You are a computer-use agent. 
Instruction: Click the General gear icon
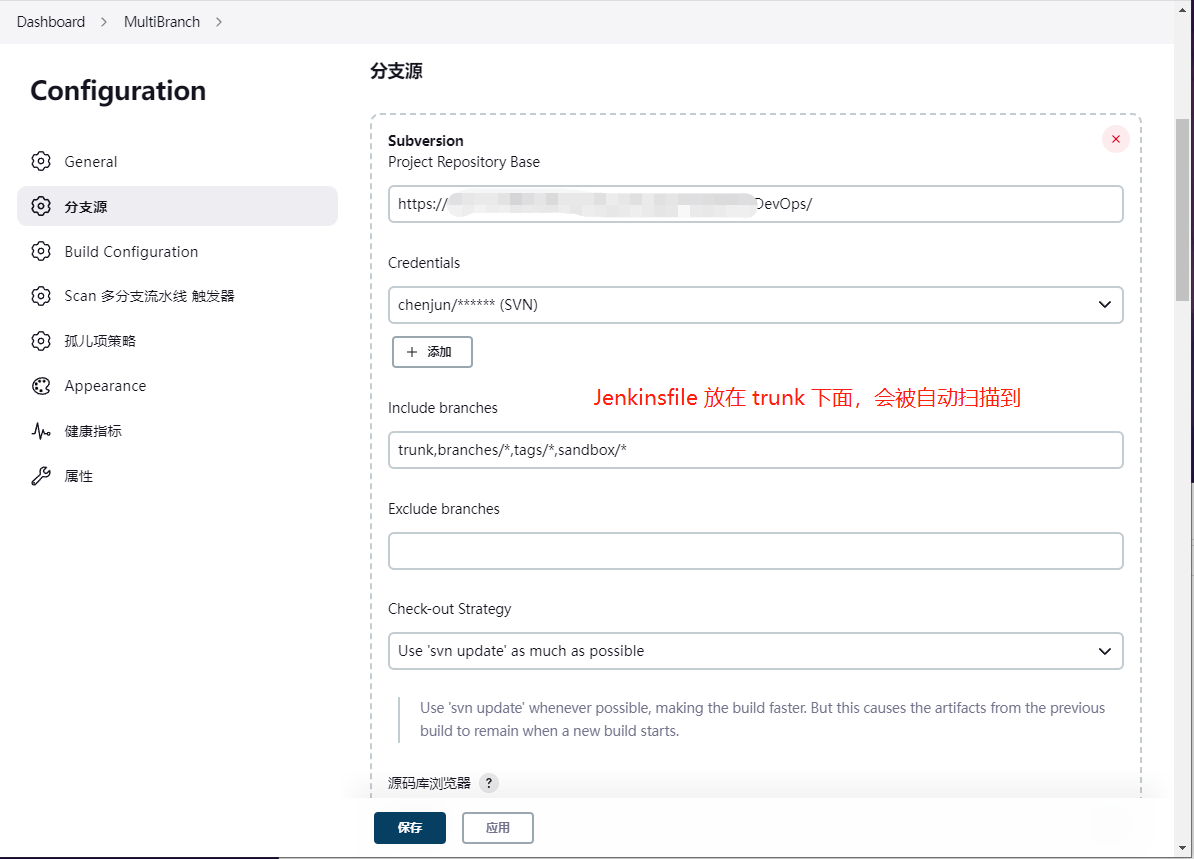[41, 161]
